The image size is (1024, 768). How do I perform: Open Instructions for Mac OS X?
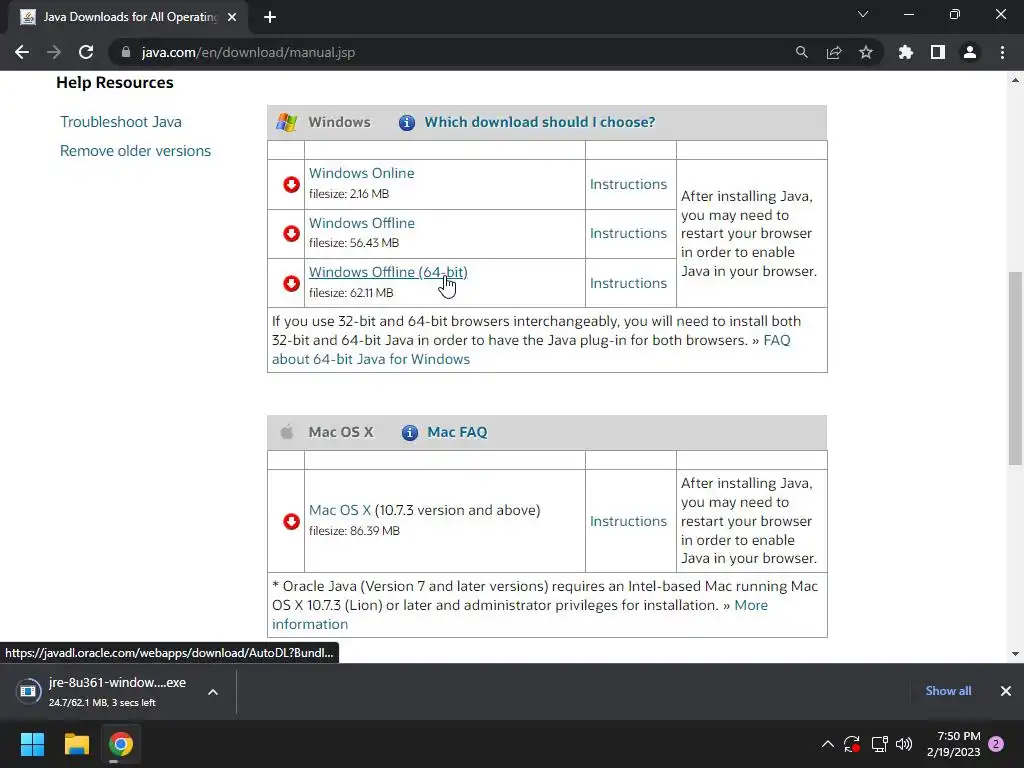coord(628,521)
